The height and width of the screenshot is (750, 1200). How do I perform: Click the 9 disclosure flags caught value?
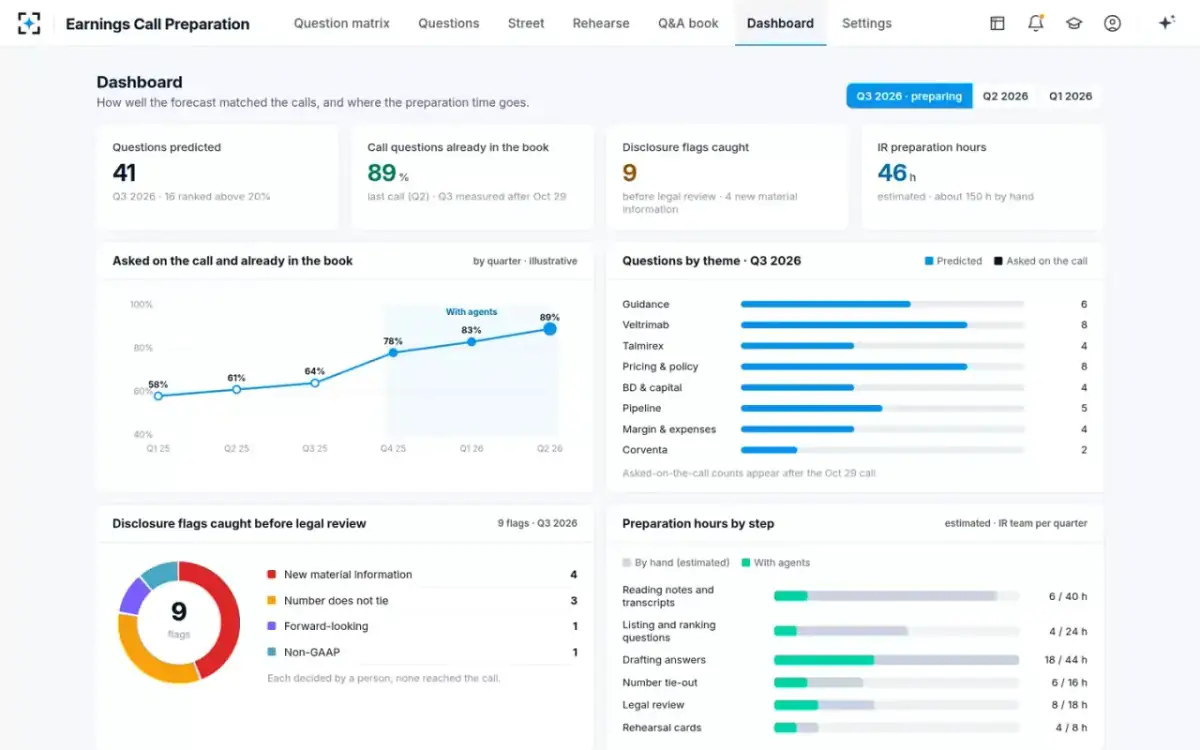tap(629, 173)
